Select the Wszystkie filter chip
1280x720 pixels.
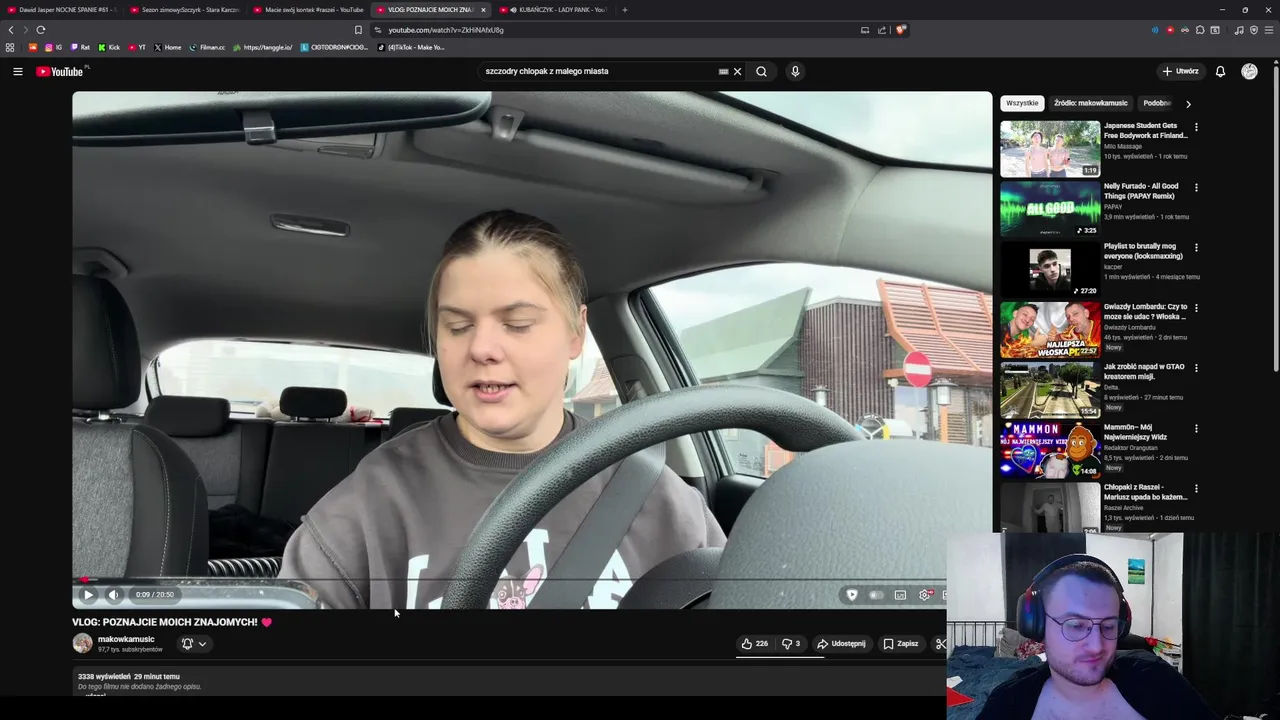[x=1022, y=103]
